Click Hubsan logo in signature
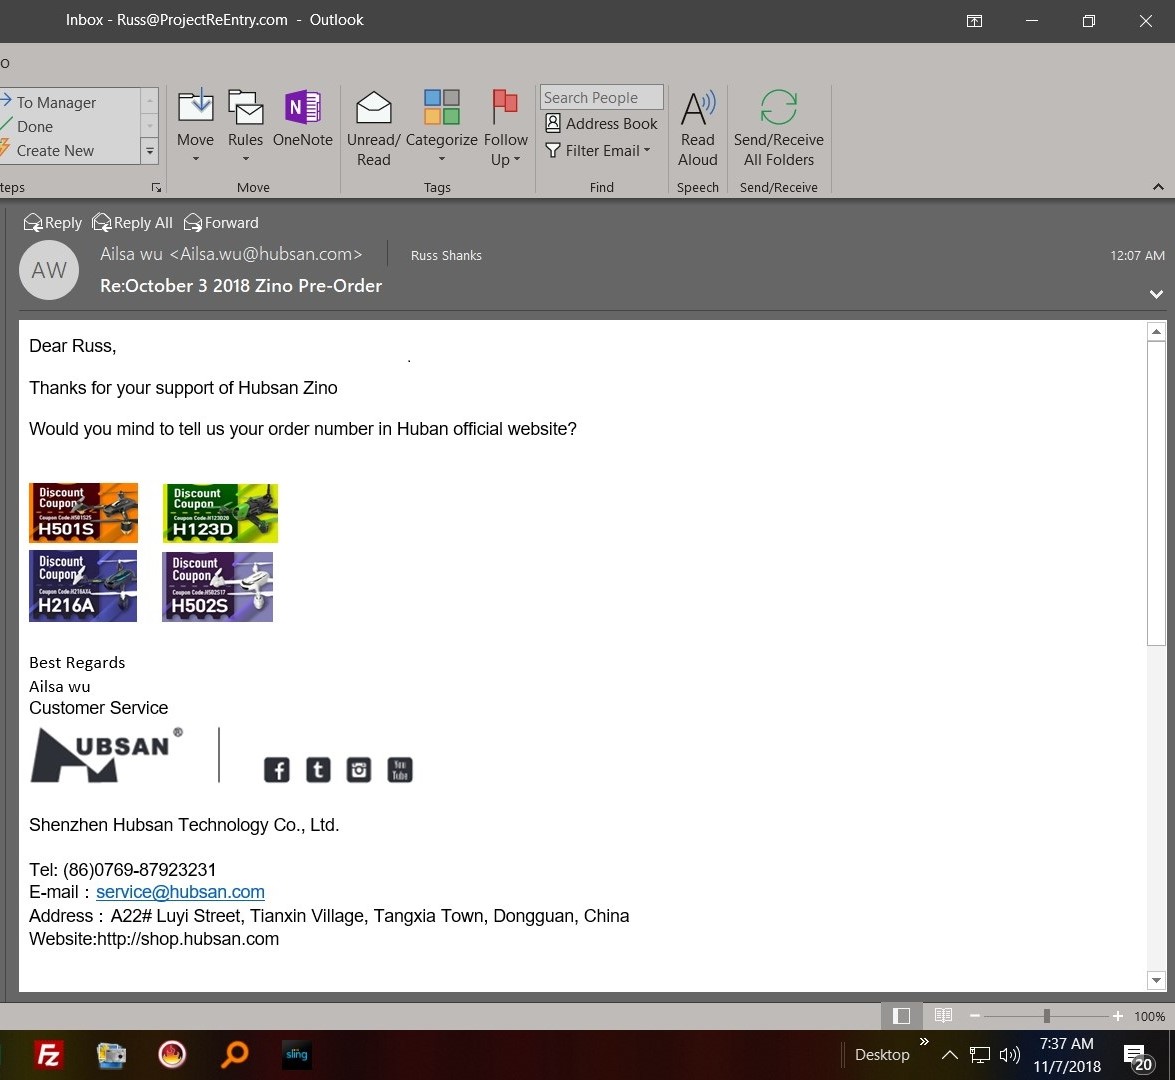The width and height of the screenshot is (1175, 1080). (106, 755)
